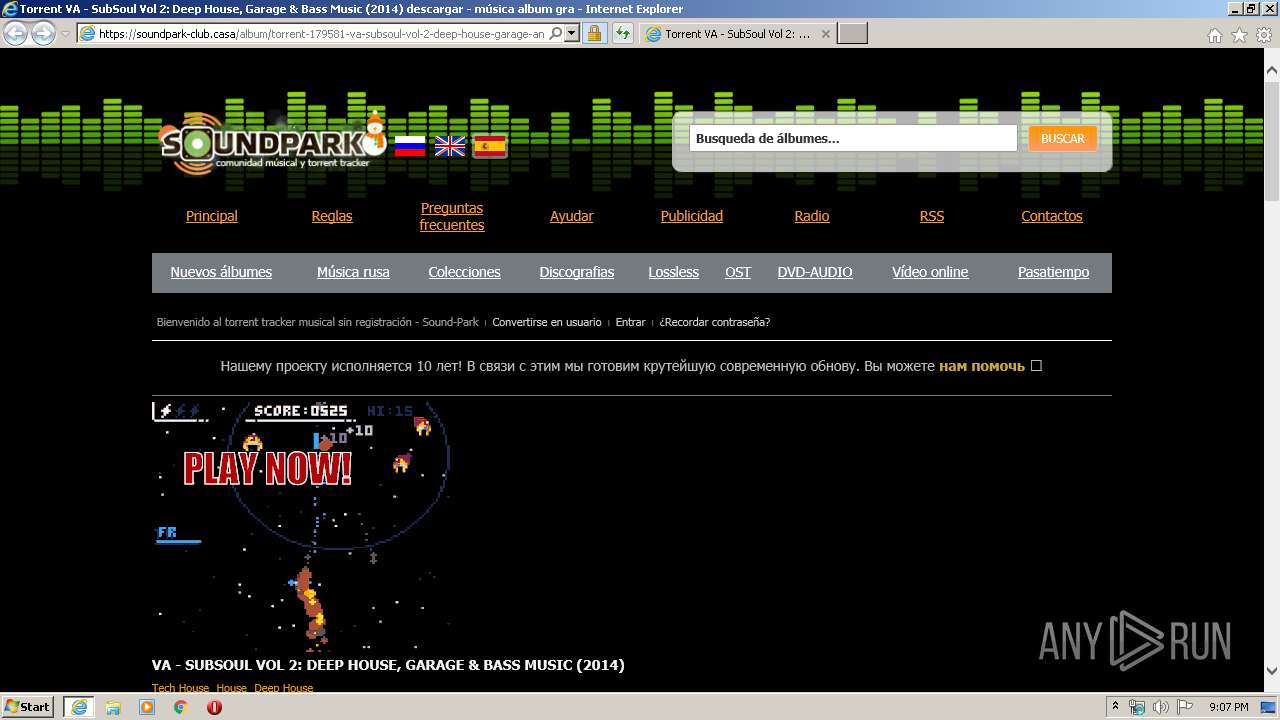Screen dimensions: 1280x720
Task: Open the Principal link
Action: pyautogui.click(x=212, y=216)
